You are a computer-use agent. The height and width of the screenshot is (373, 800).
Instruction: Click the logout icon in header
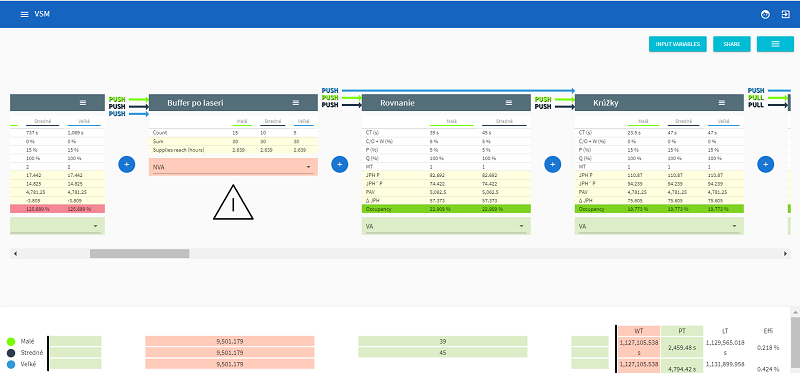tap(785, 14)
